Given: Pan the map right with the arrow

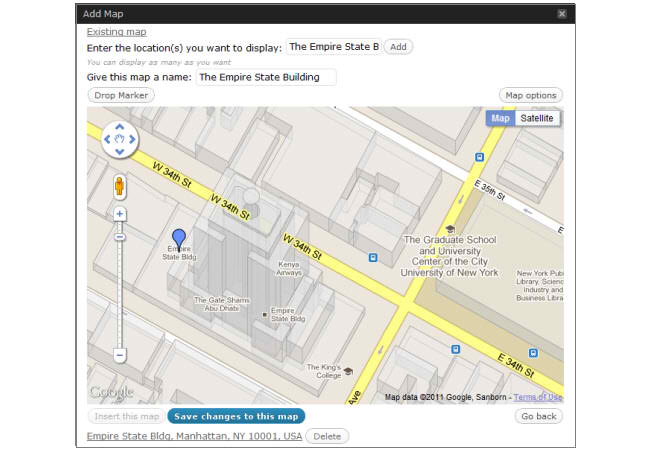Looking at the screenshot, I should (132, 139).
